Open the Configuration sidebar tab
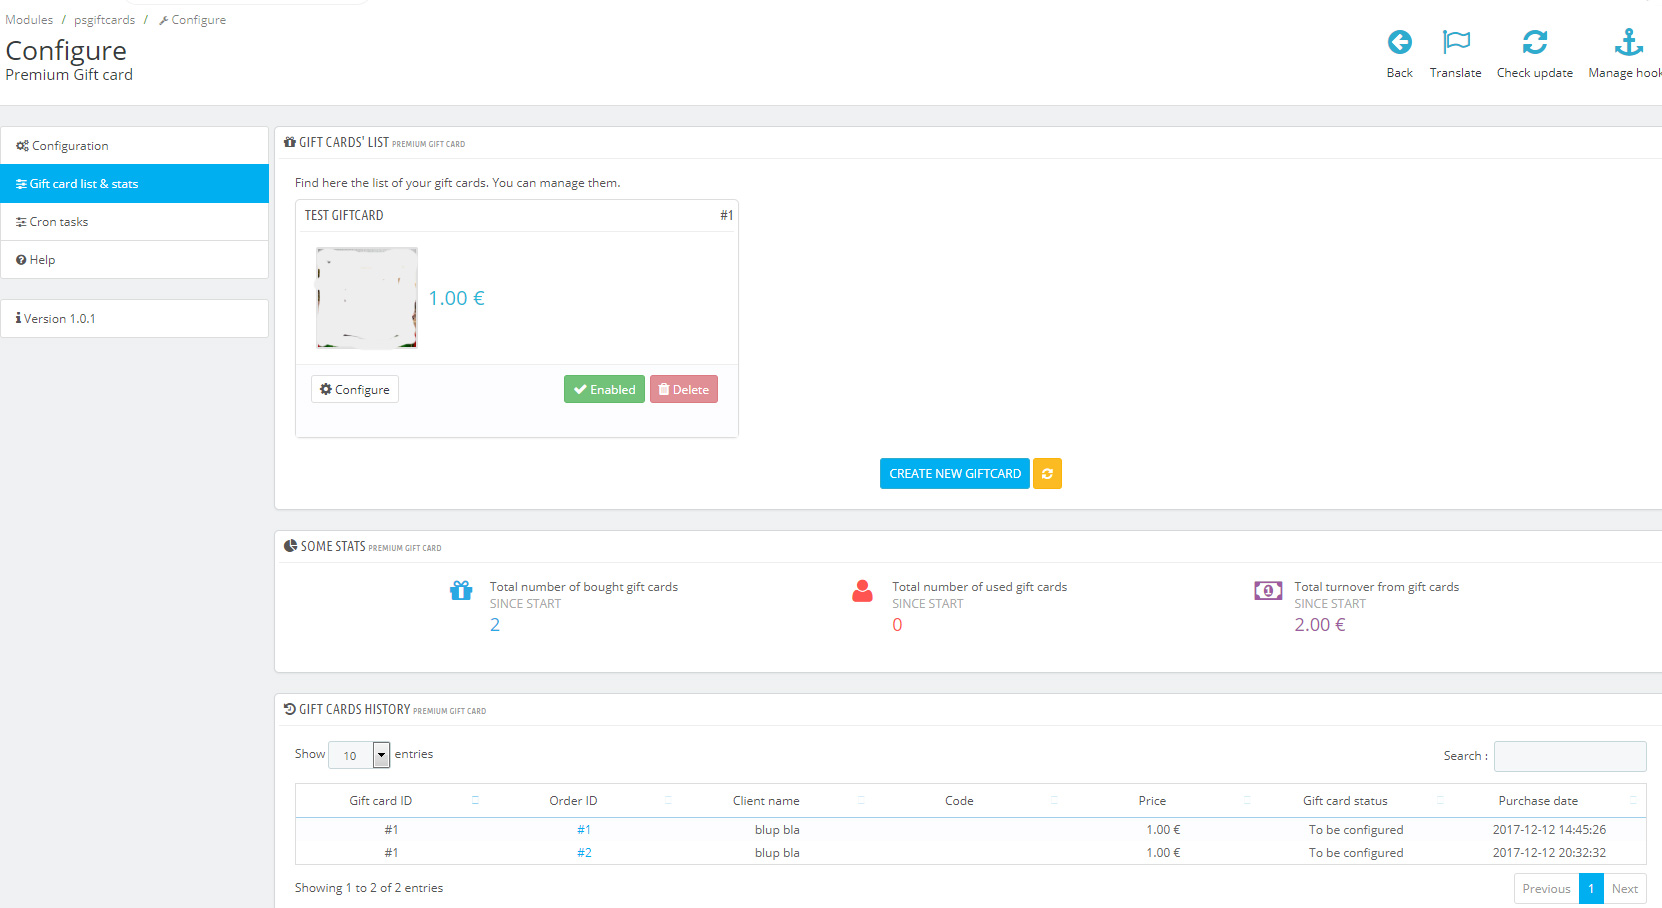 click(135, 146)
